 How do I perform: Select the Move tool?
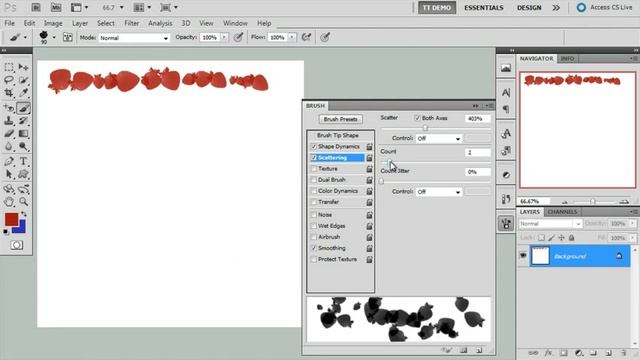pyautogui.click(x=23, y=67)
